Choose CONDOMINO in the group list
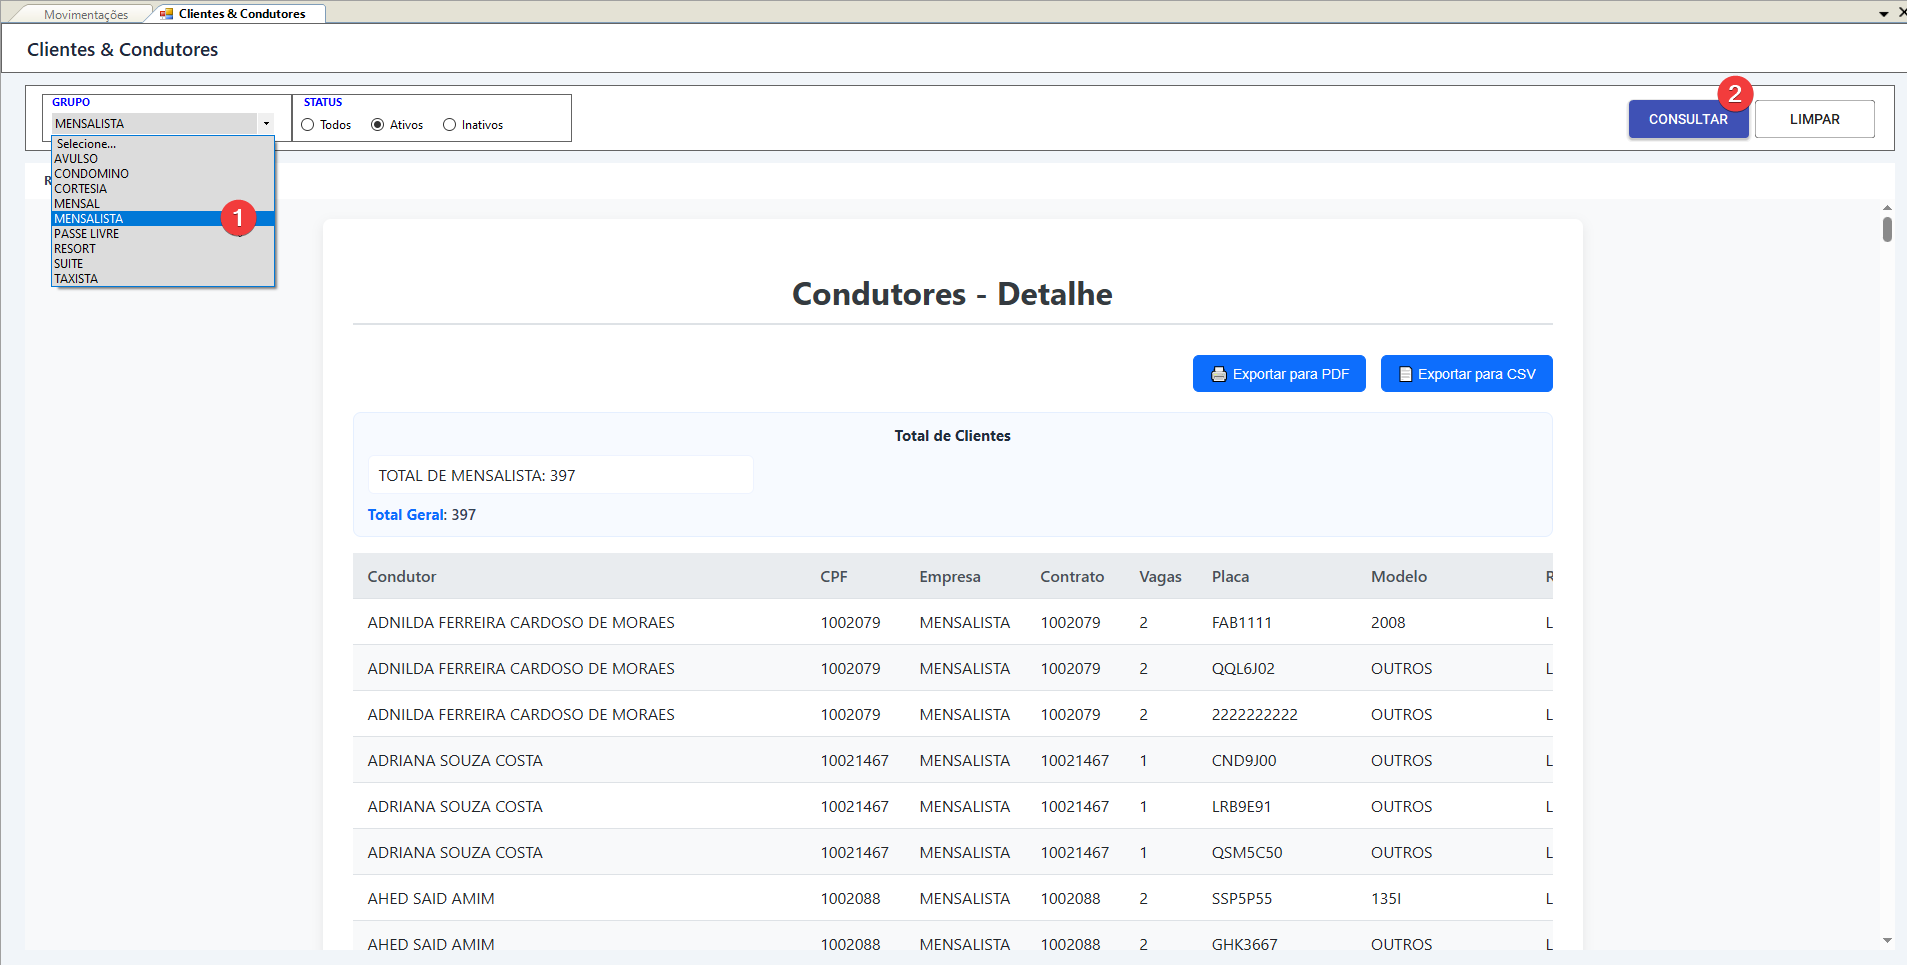Image resolution: width=1907 pixels, height=965 pixels. point(163,174)
